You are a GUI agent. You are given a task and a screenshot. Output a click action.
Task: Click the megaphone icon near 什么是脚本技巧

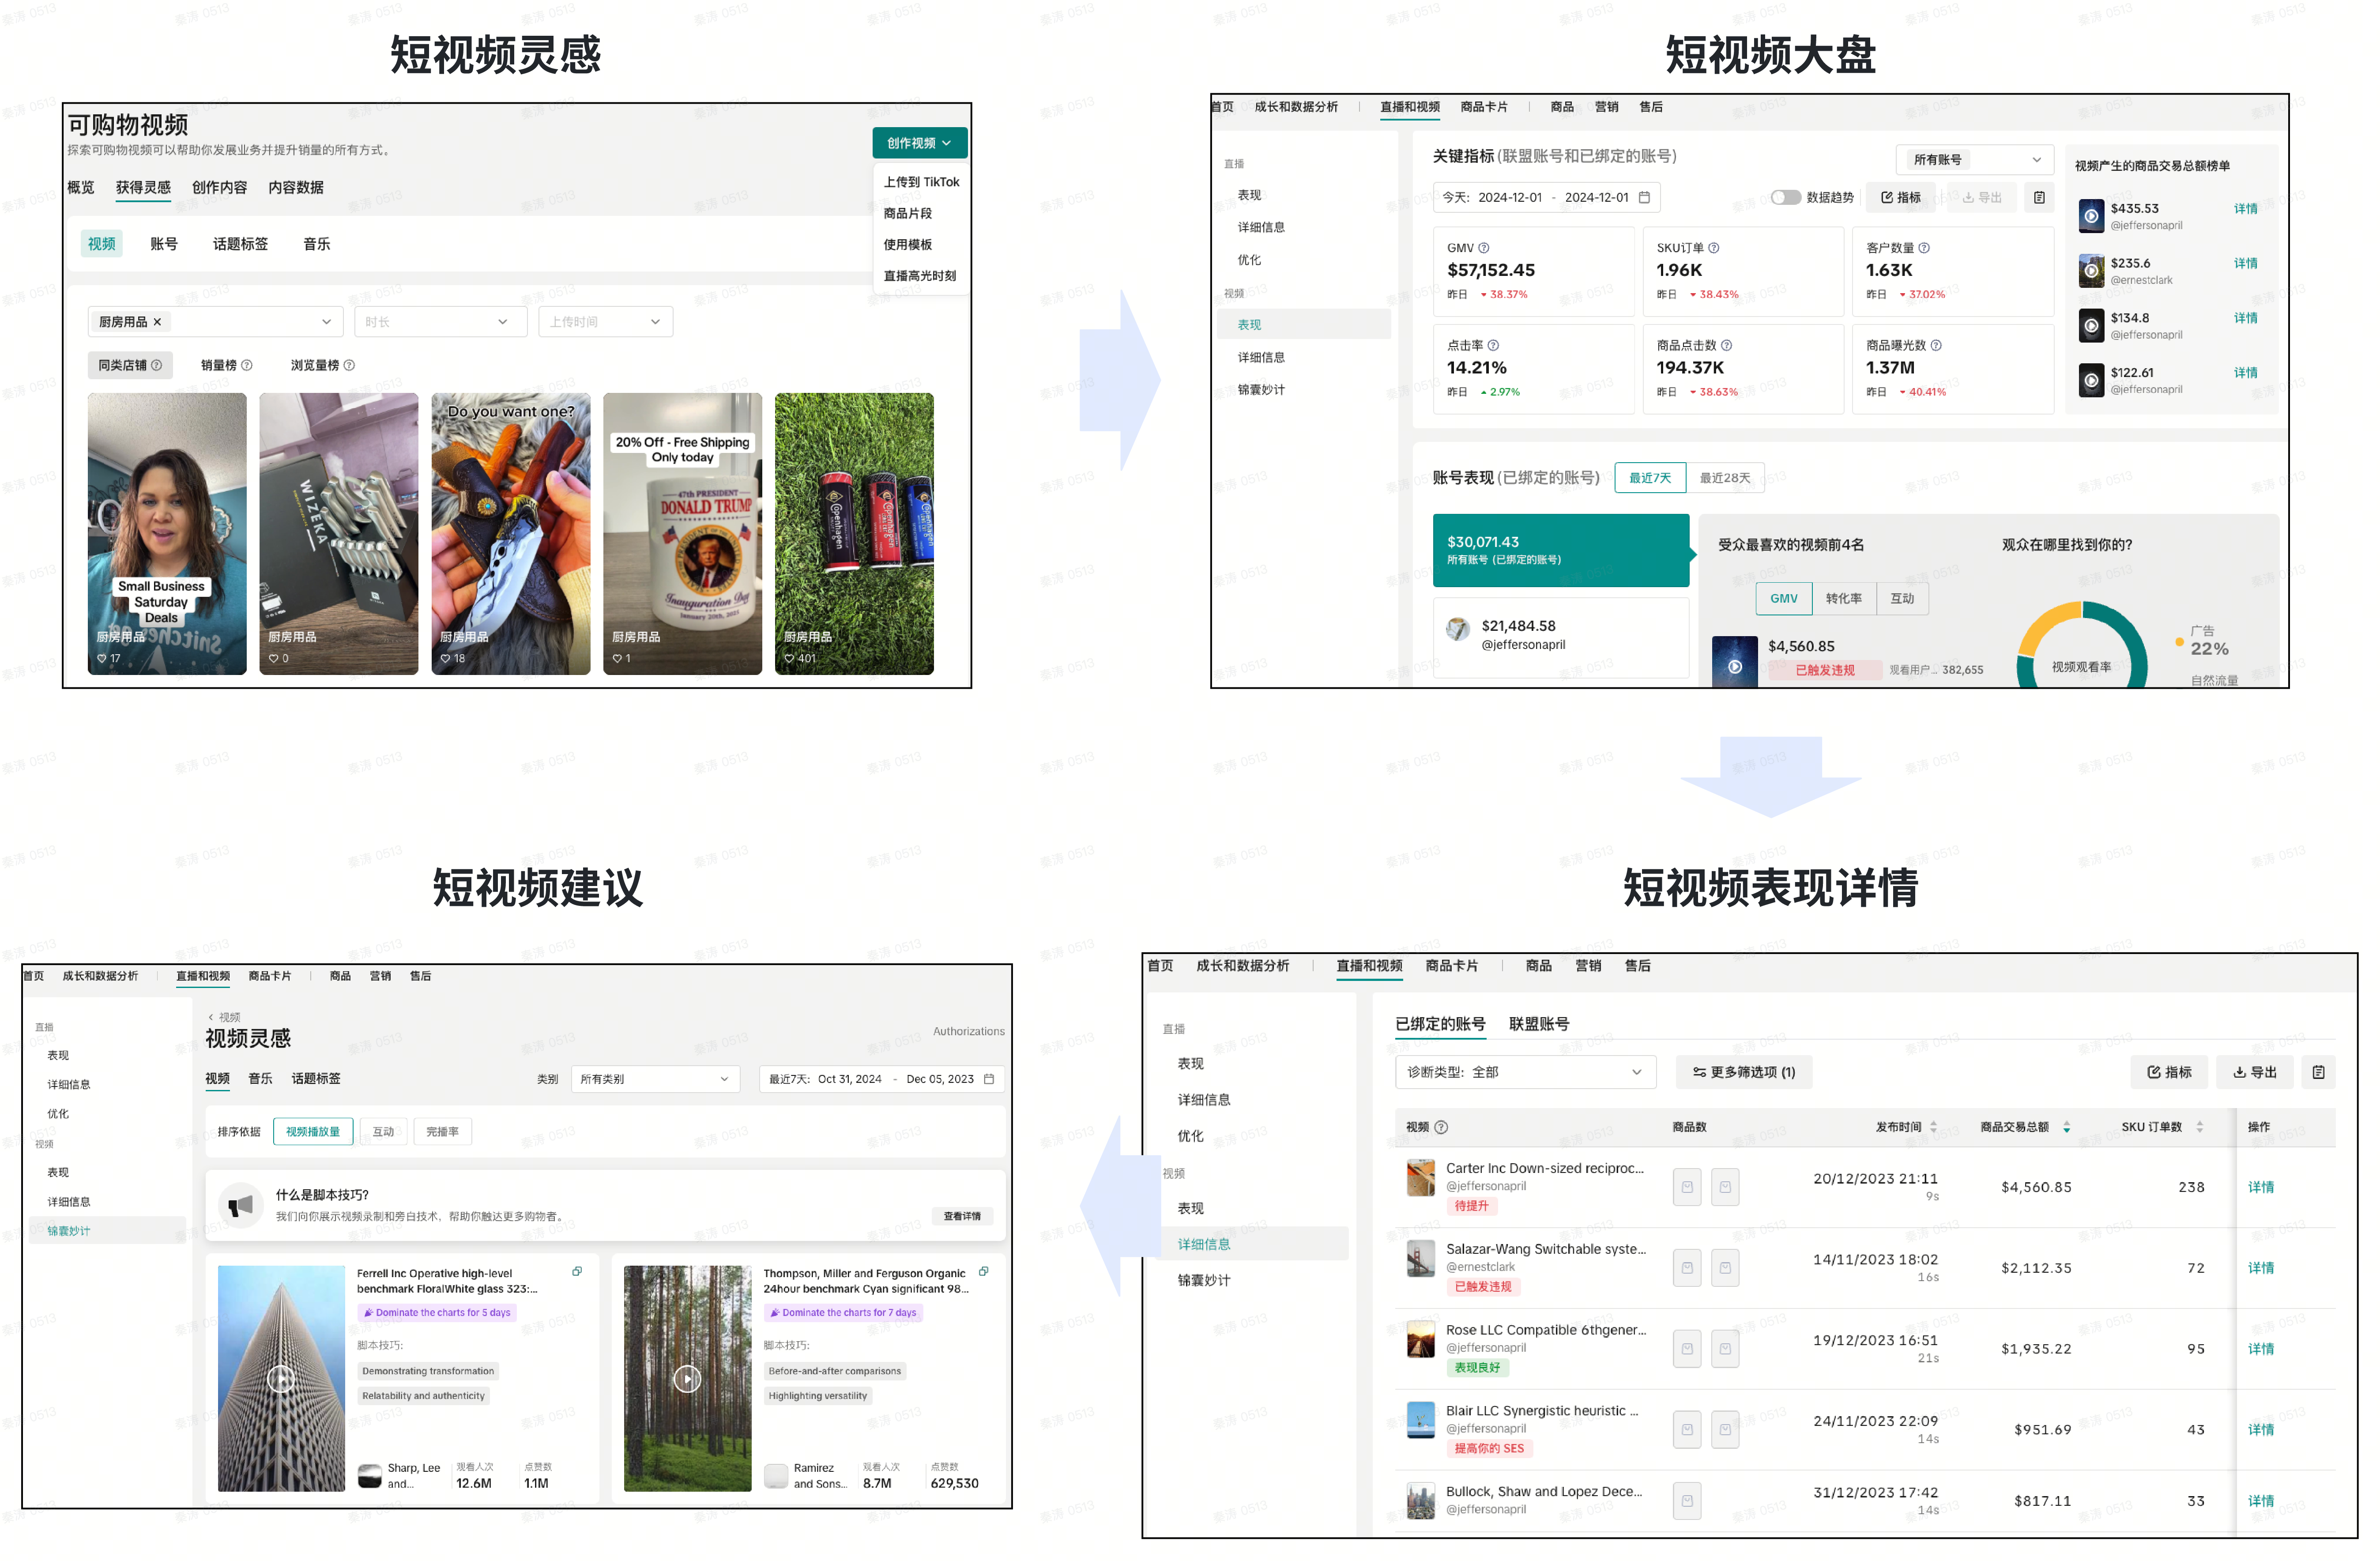(x=241, y=1207)
